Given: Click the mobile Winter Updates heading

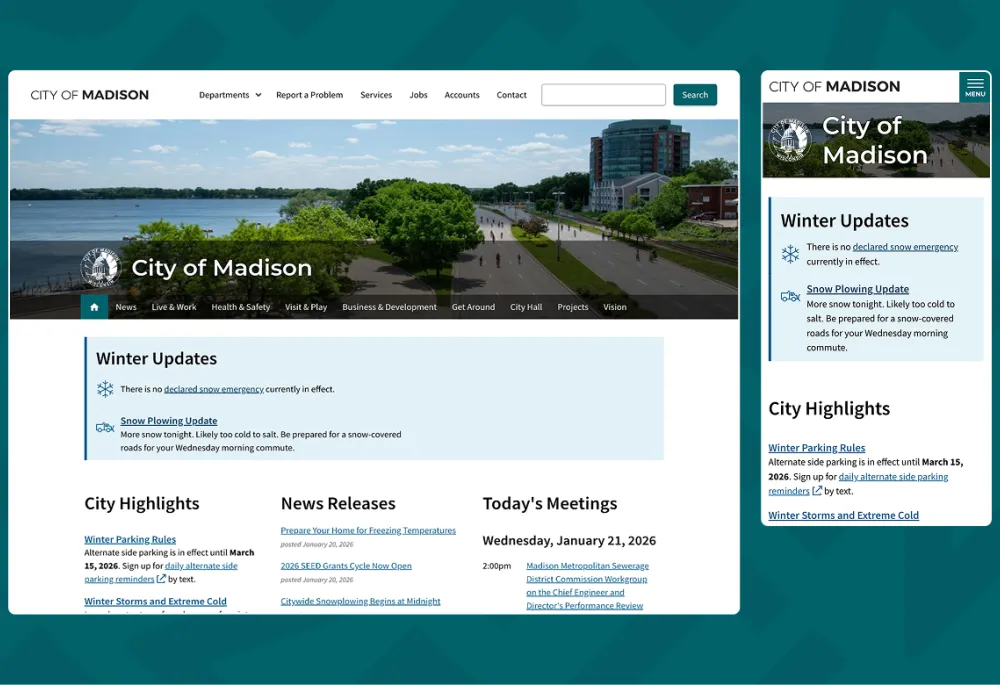Looking at the screenshot, I should pyautogui.click(x=844, y=221).
